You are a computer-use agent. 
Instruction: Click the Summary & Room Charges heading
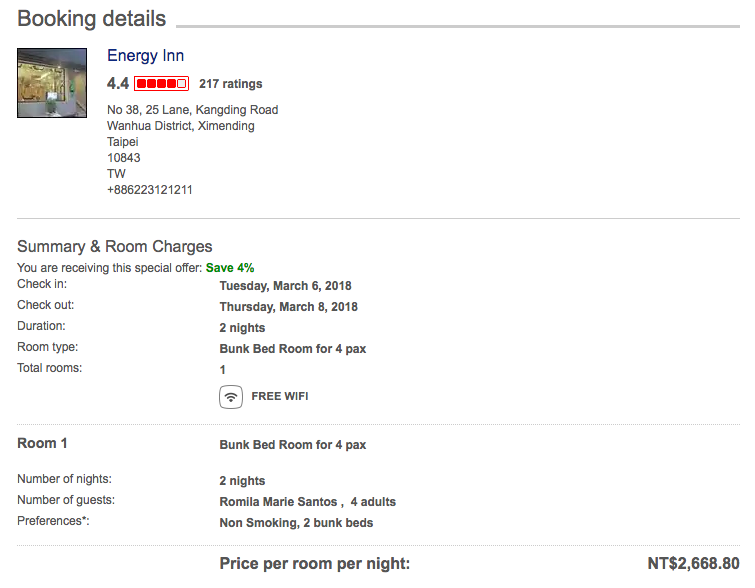(x=115, y=247)
